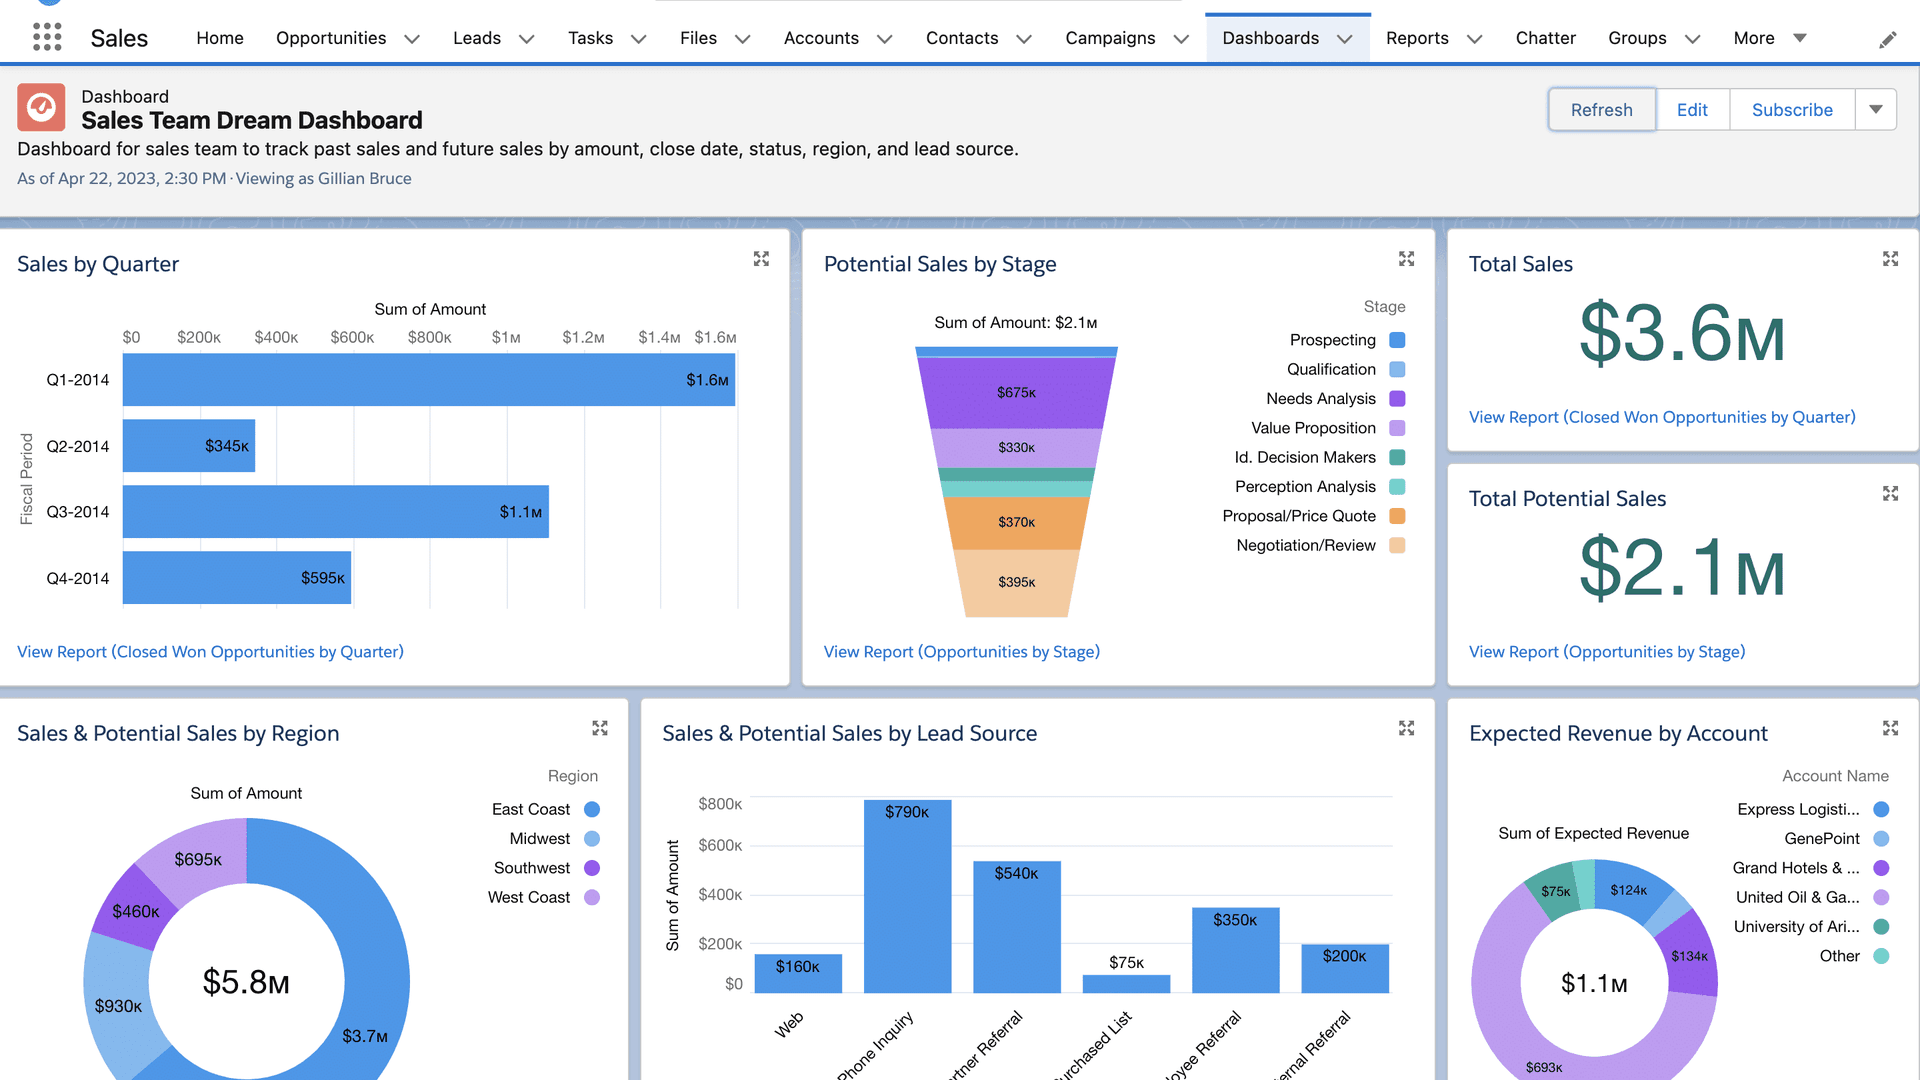This screenshot has height=1080, width=1920.
Task: Click the pencil edit navigation icon
Action: click(x=1888, y=39)
